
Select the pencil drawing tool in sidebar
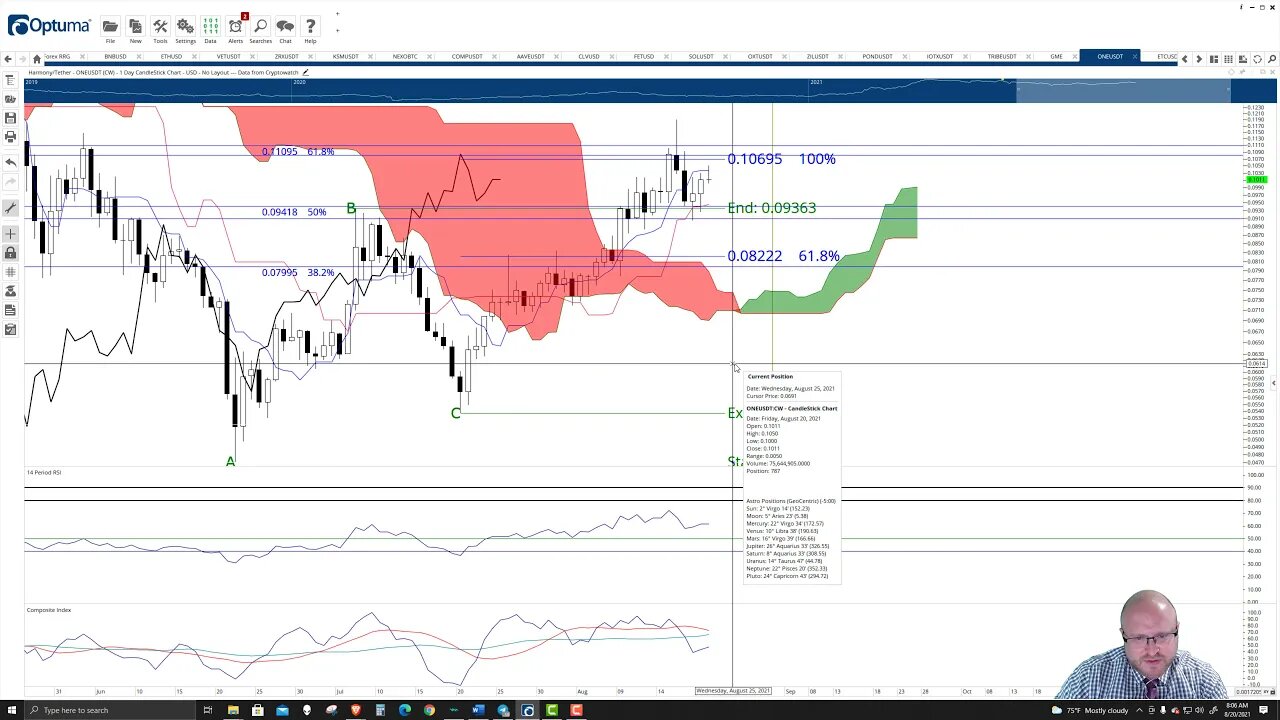pyautogui.click(x=10, y=208)
